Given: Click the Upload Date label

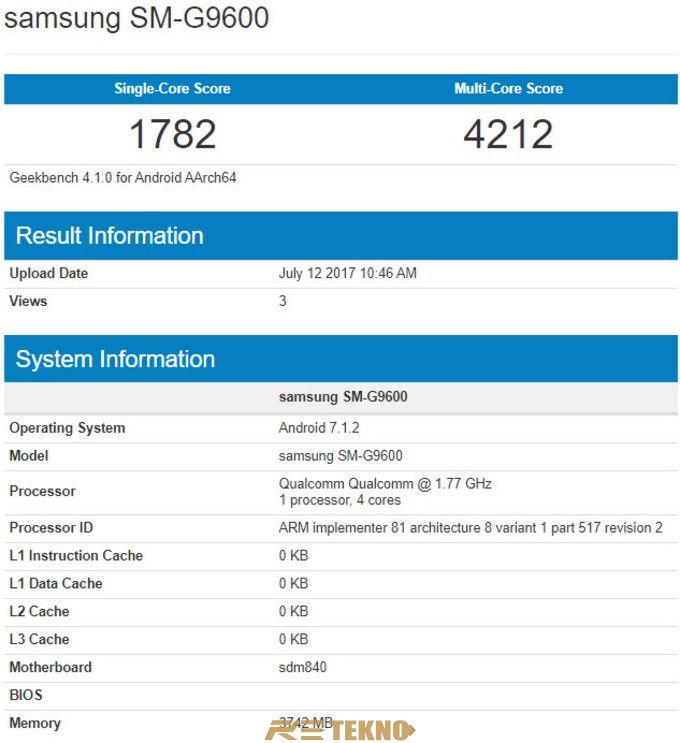Looking at the screenshot, I should [x=48, y=273].
